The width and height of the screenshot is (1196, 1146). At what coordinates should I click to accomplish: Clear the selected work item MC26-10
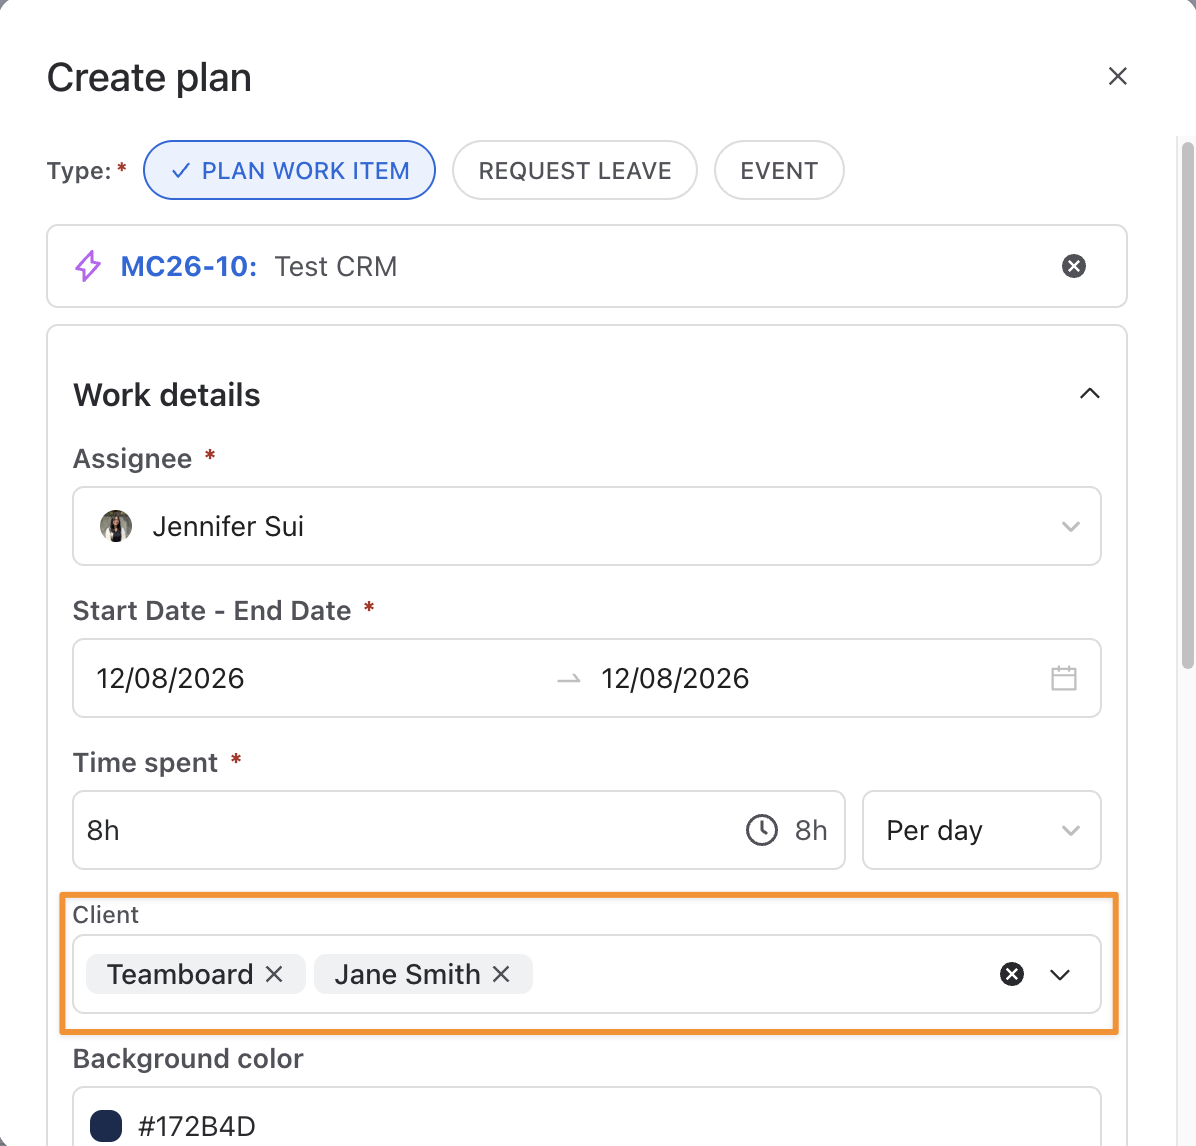[1073, 266]
